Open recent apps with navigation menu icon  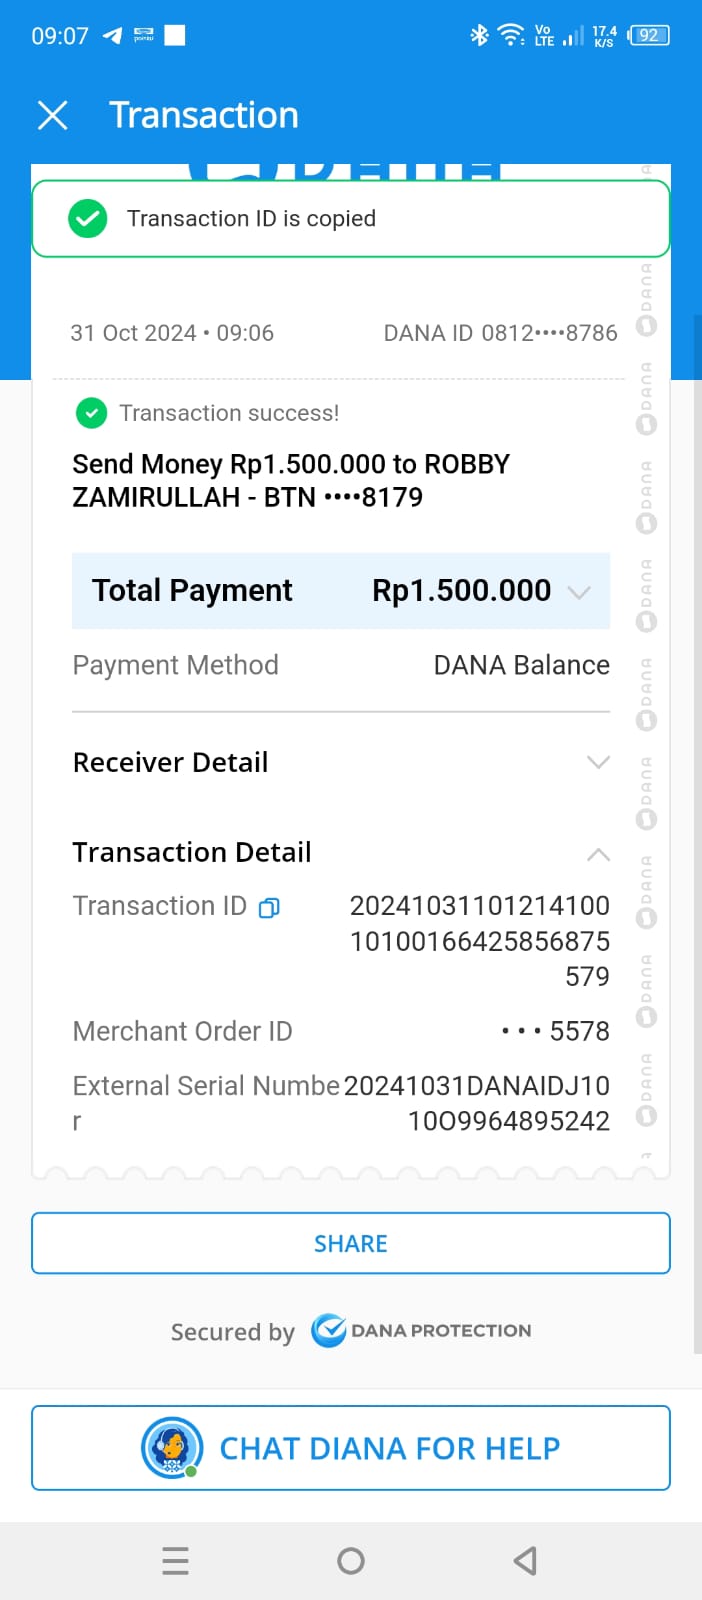[175, 1561]
